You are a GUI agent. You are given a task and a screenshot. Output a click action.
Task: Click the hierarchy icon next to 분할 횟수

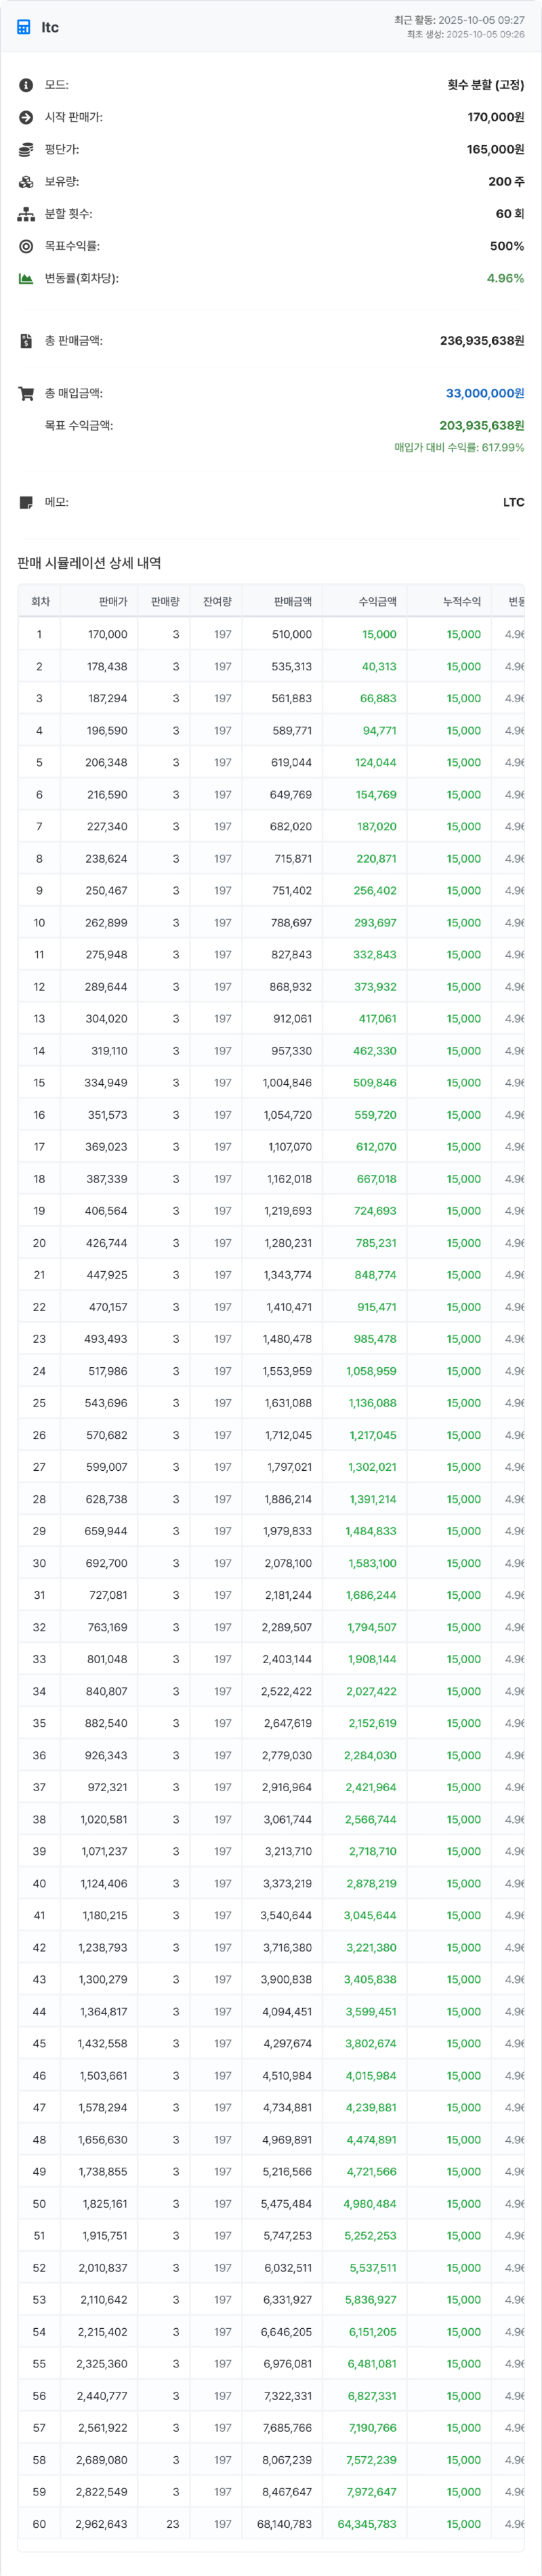[x=26, y=214]
